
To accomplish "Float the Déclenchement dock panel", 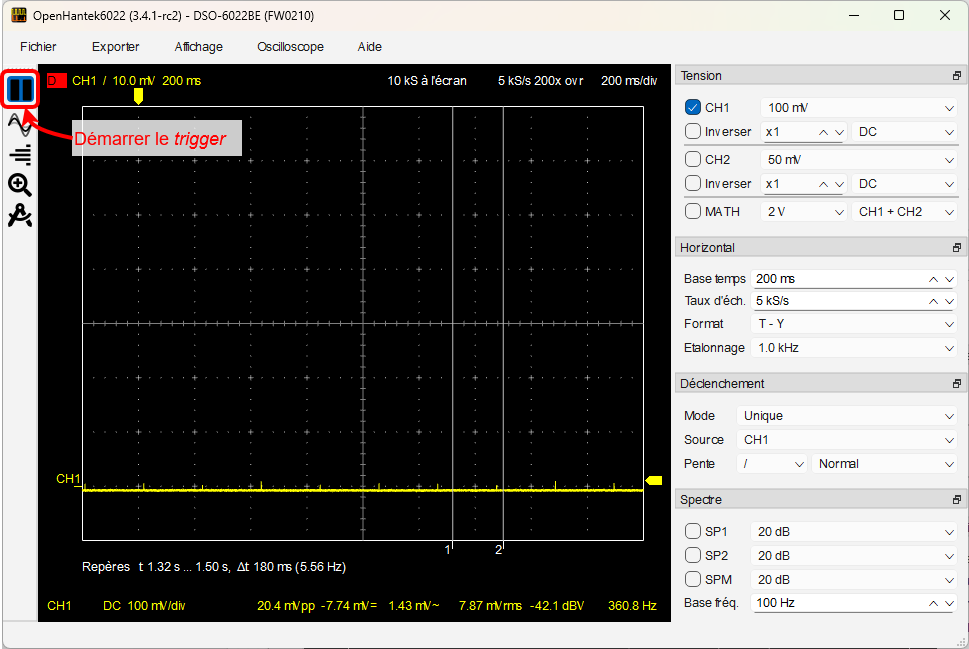I will click(957, 383).
